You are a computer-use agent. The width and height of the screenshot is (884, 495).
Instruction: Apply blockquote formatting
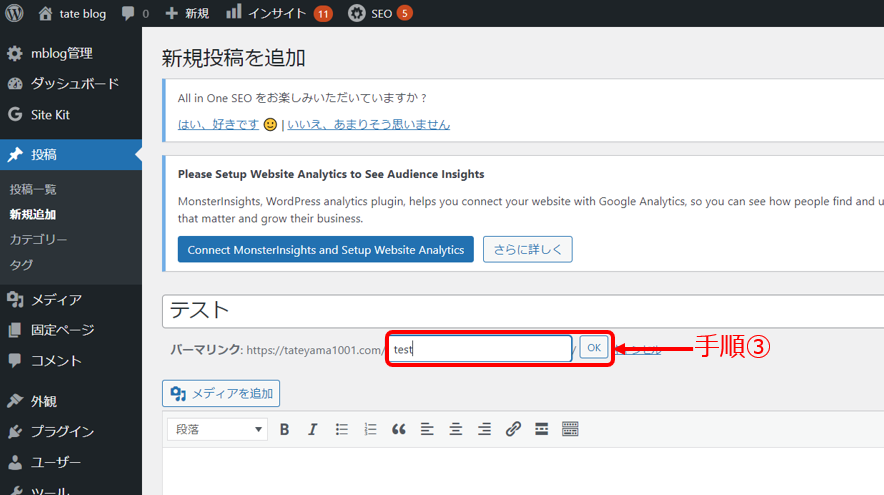click(x=398, y=429)
